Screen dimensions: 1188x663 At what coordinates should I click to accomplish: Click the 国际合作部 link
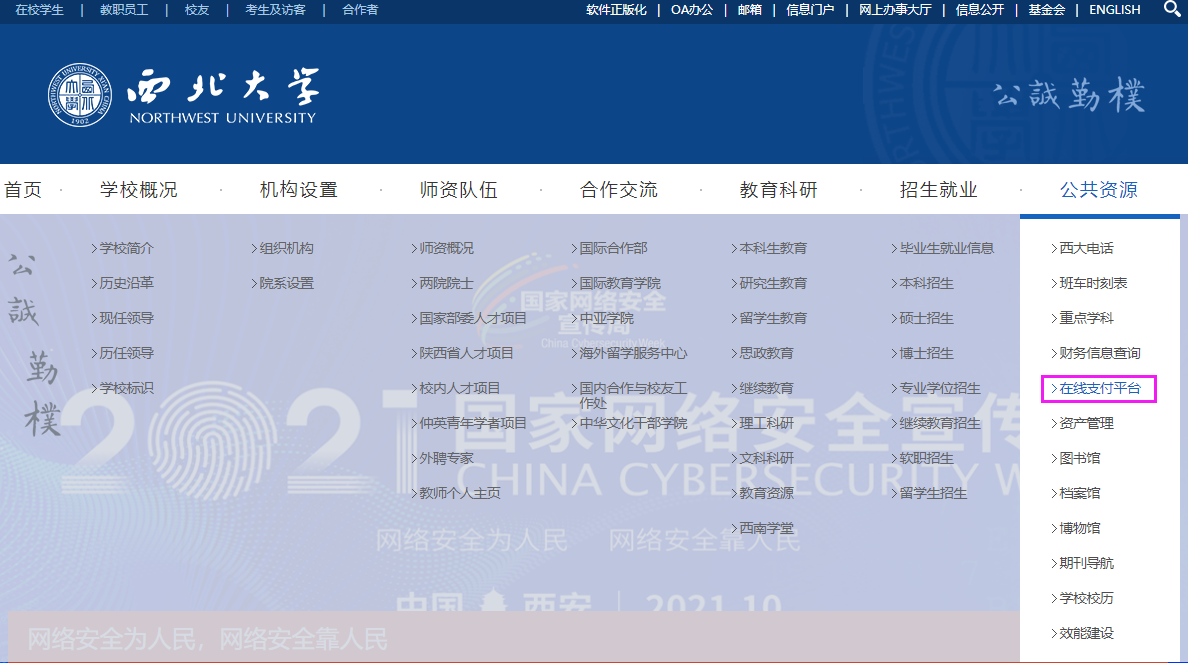click(x=612, y=248)
